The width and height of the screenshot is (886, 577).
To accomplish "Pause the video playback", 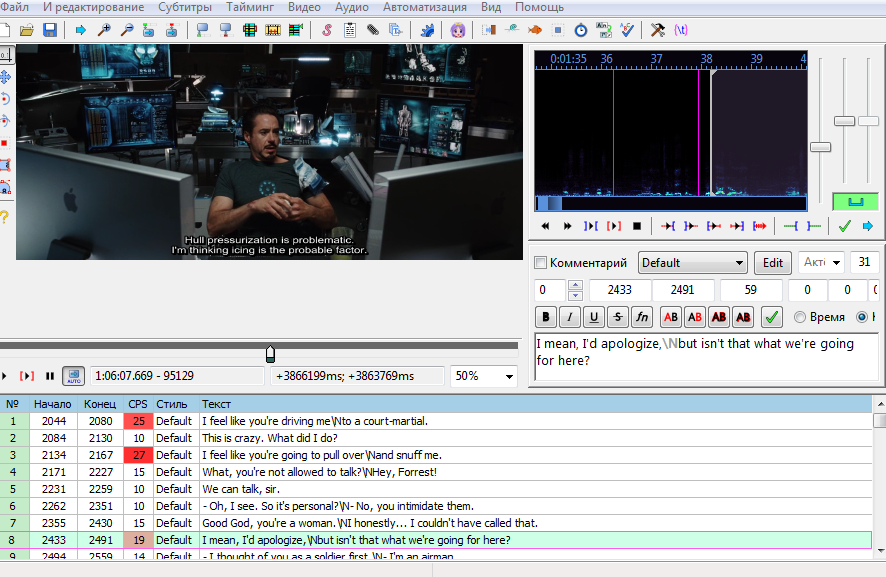I will [49, 376].
